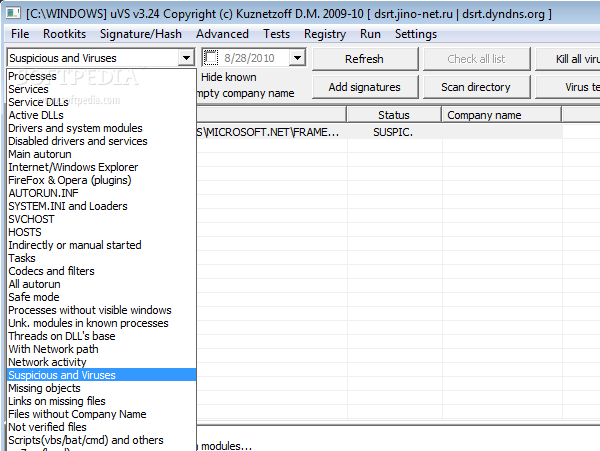Screen dimensions: 600x451
Task: Collapse the category dropdown arrow
Action: click(186, 58)
